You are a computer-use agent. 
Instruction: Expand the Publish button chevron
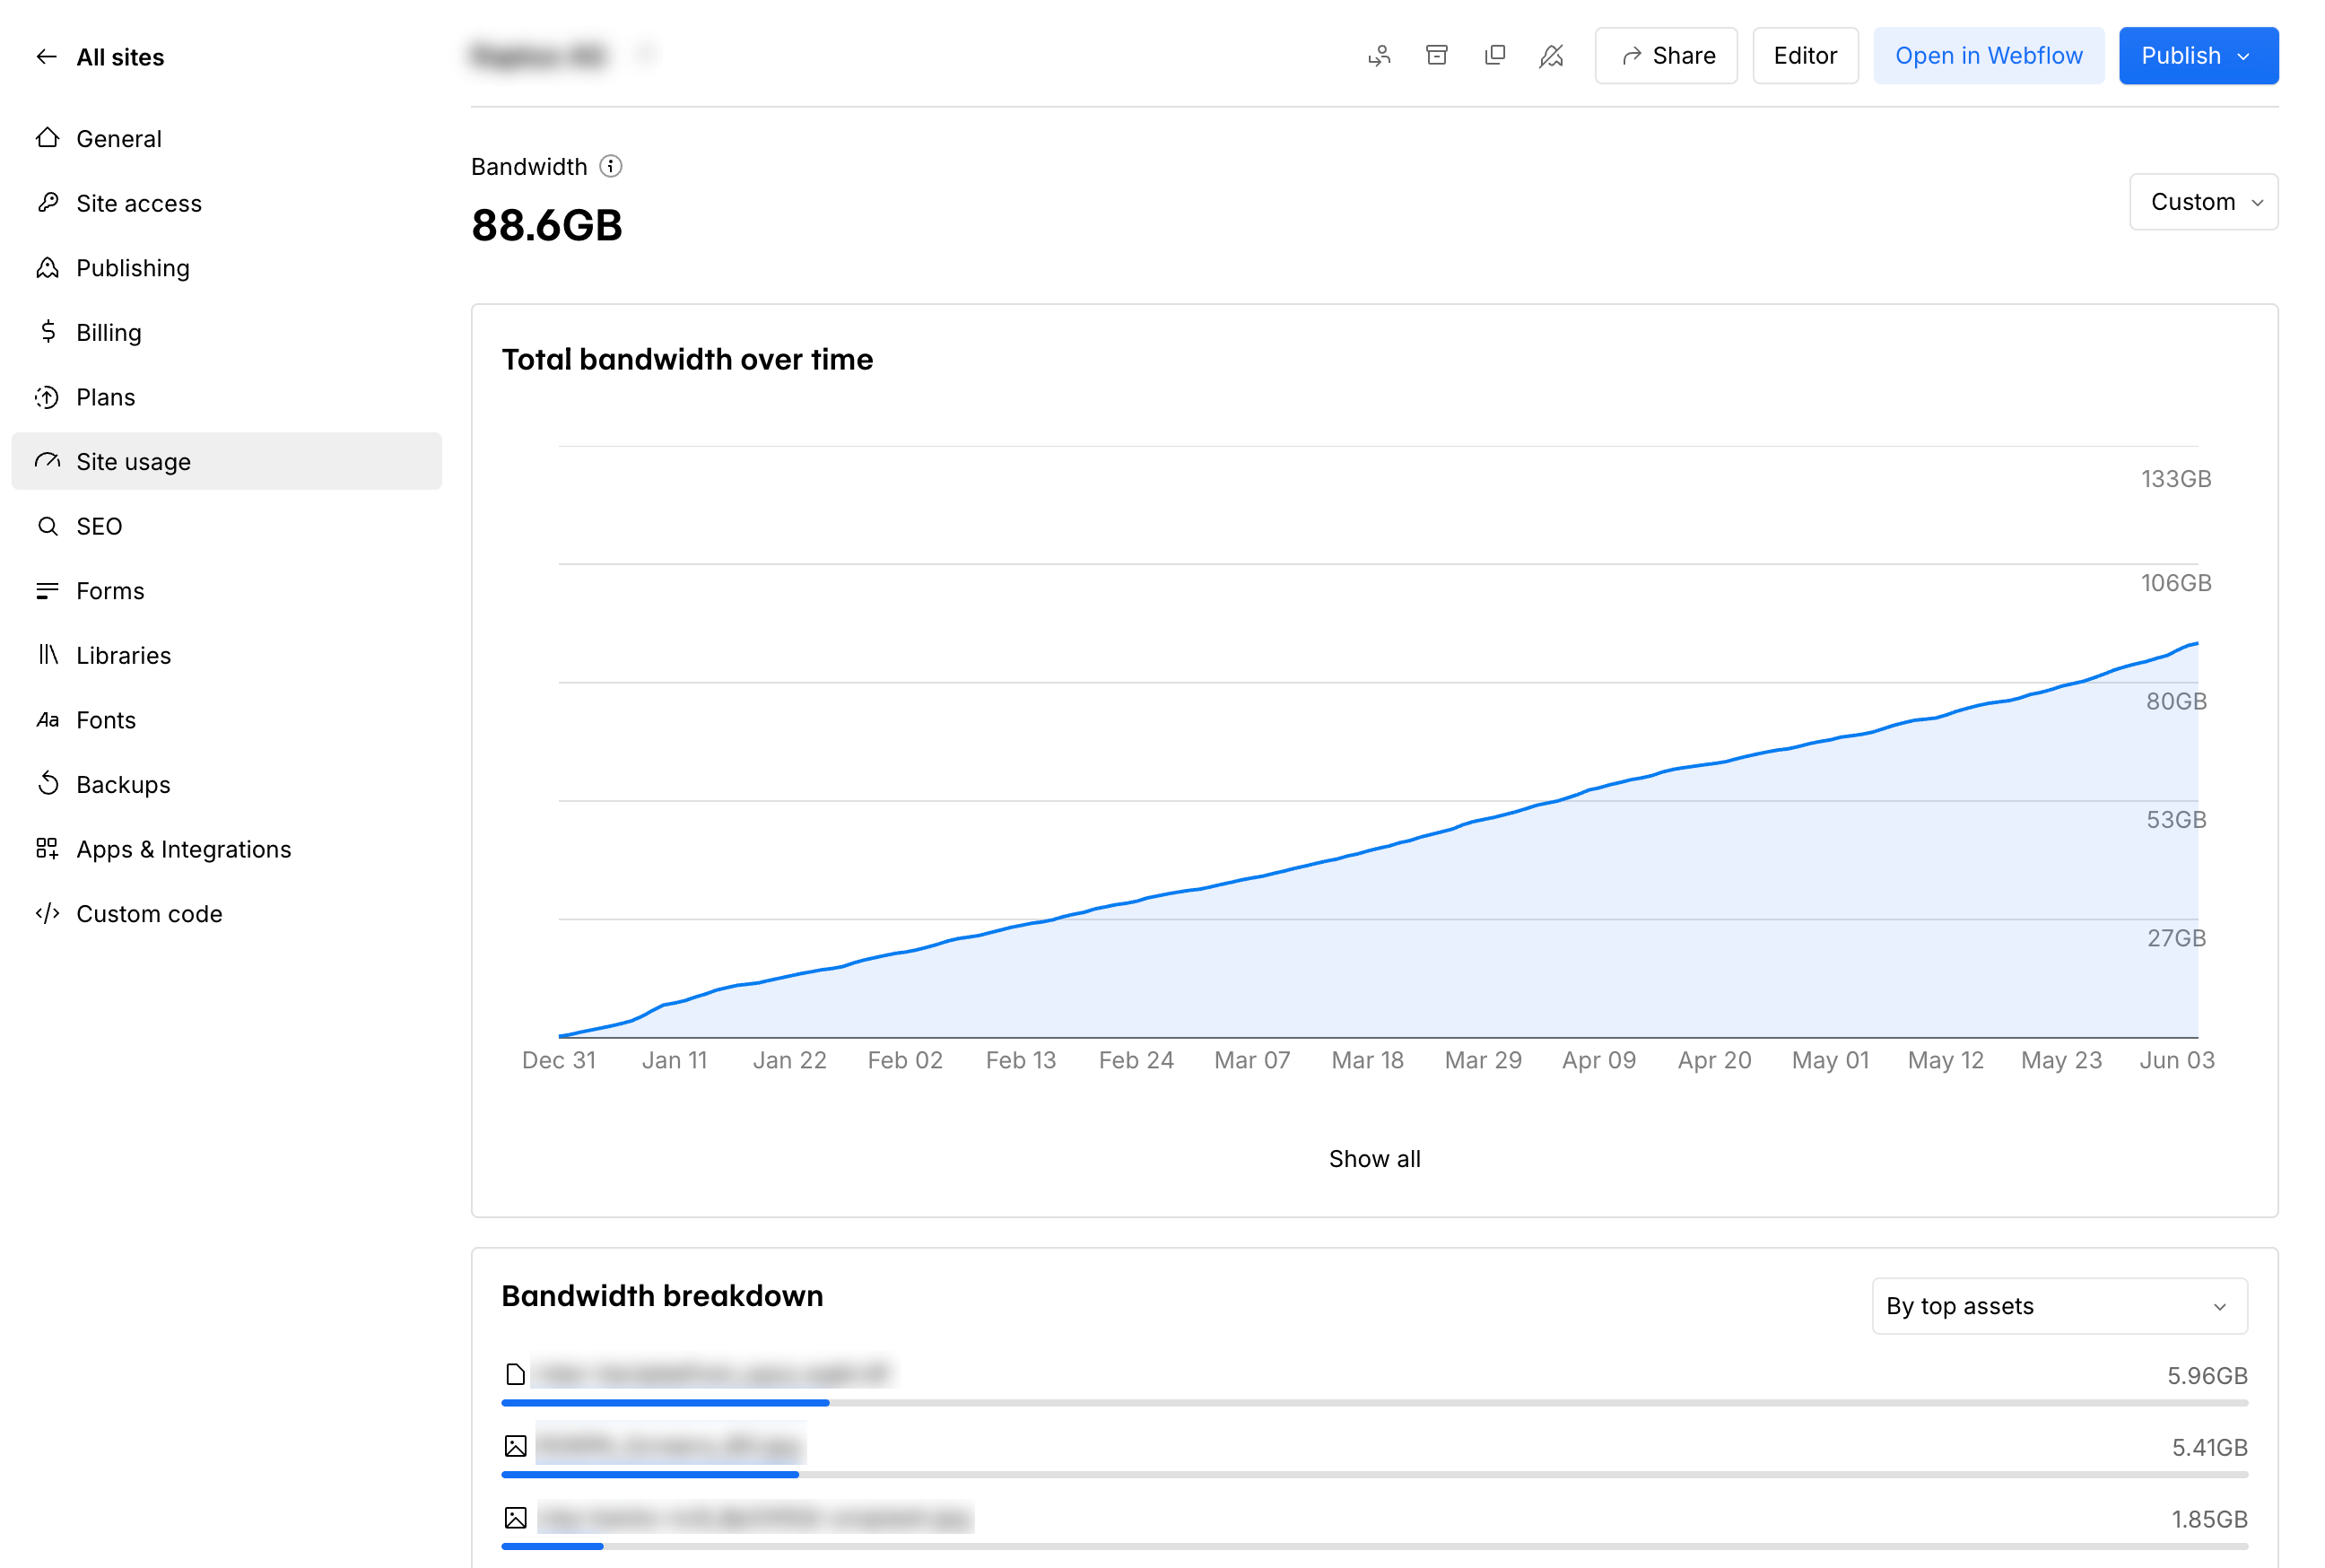pos(2243,56)
